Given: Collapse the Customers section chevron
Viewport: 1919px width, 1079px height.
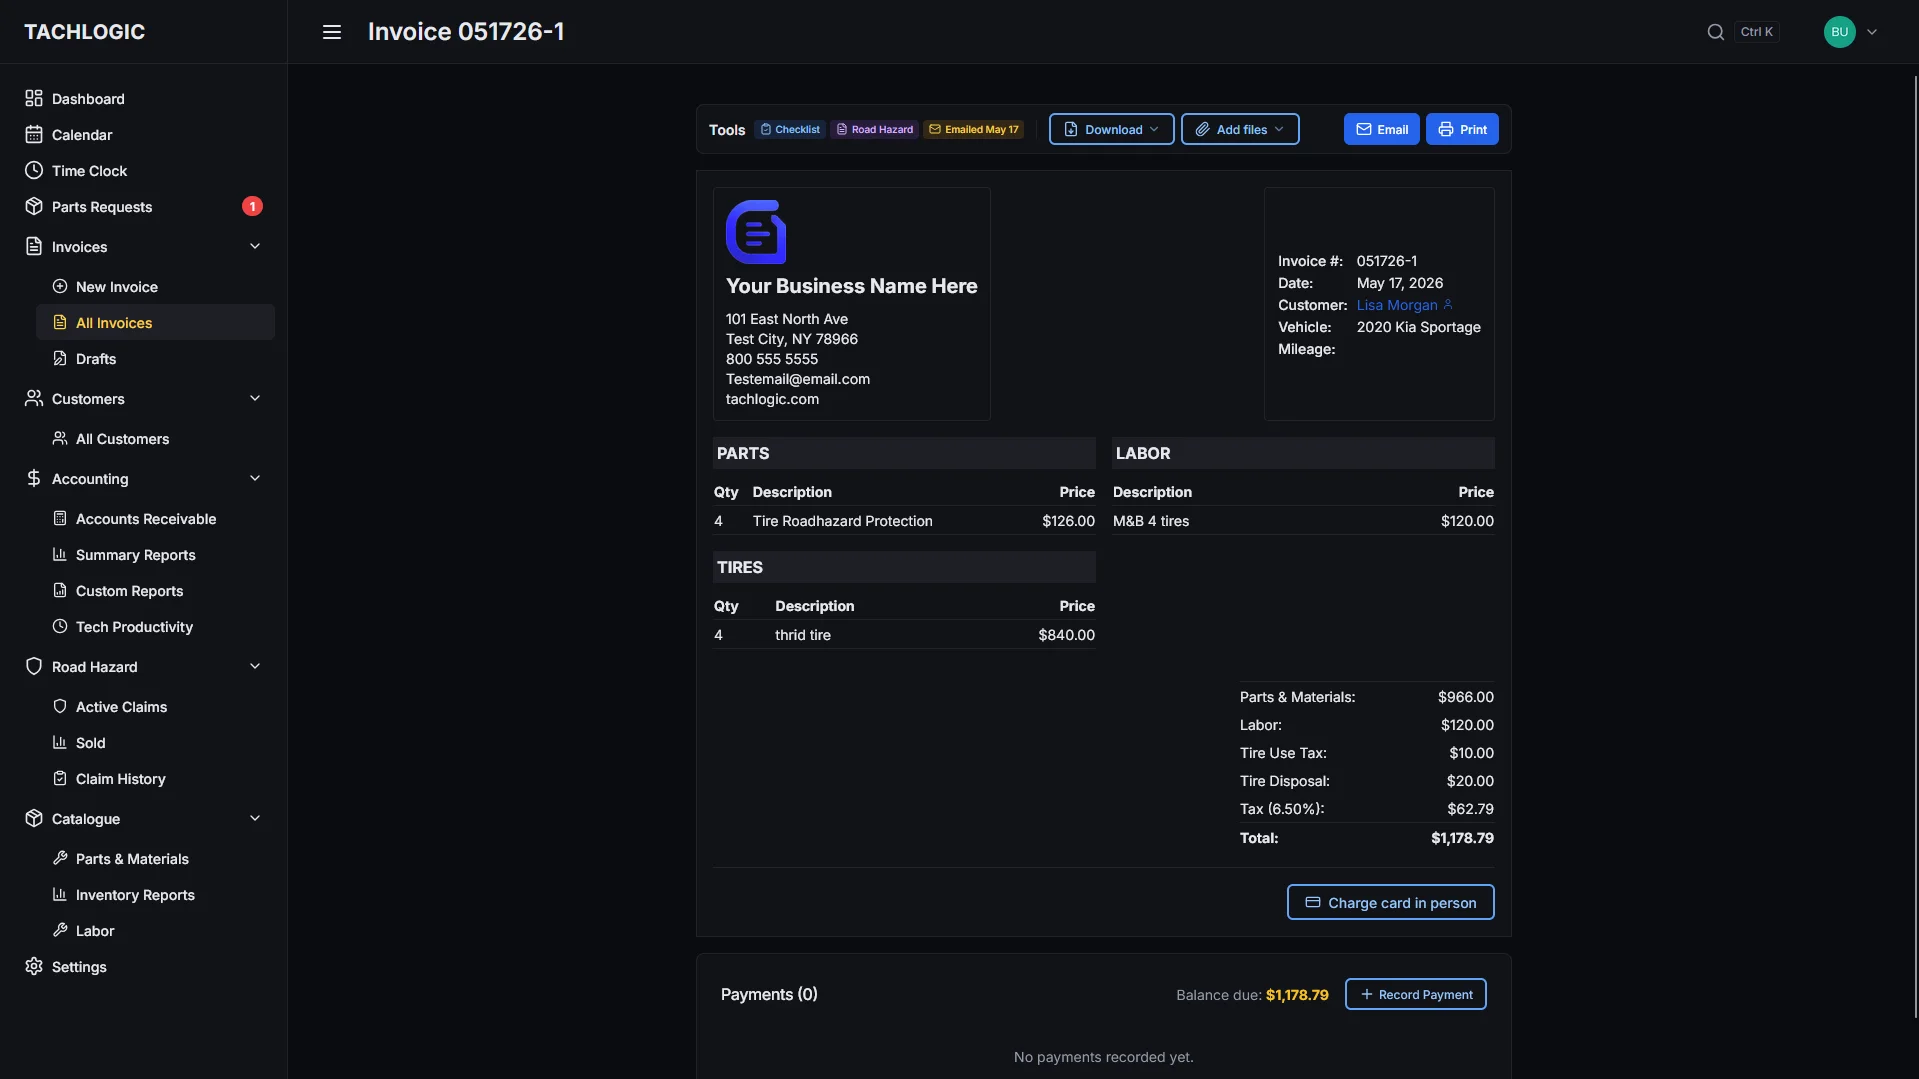Looking at the screenshot, I should tap(255, 398).
